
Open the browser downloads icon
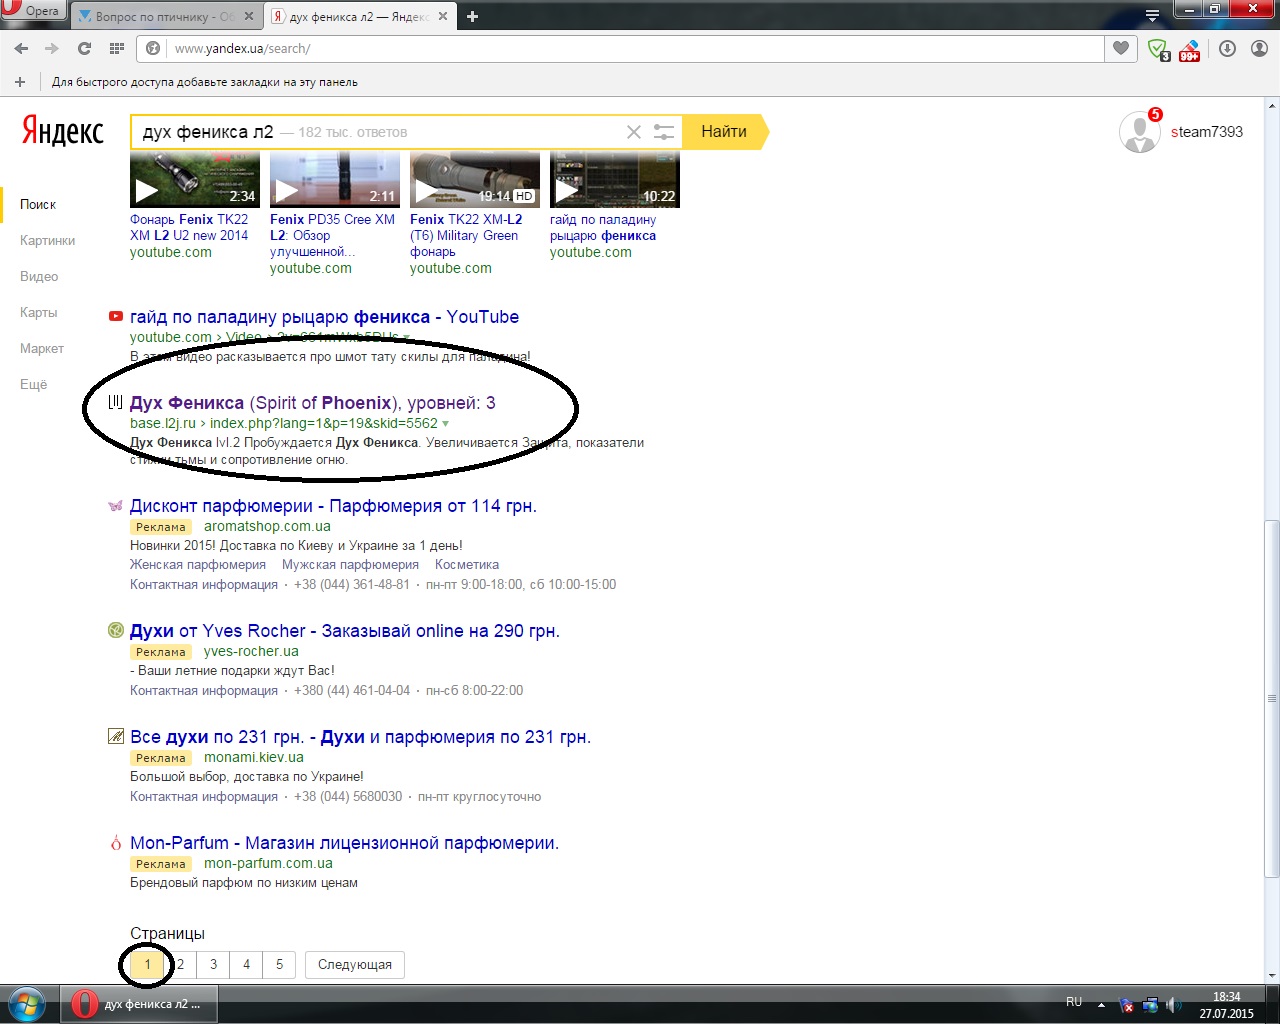coord(1228,48)
